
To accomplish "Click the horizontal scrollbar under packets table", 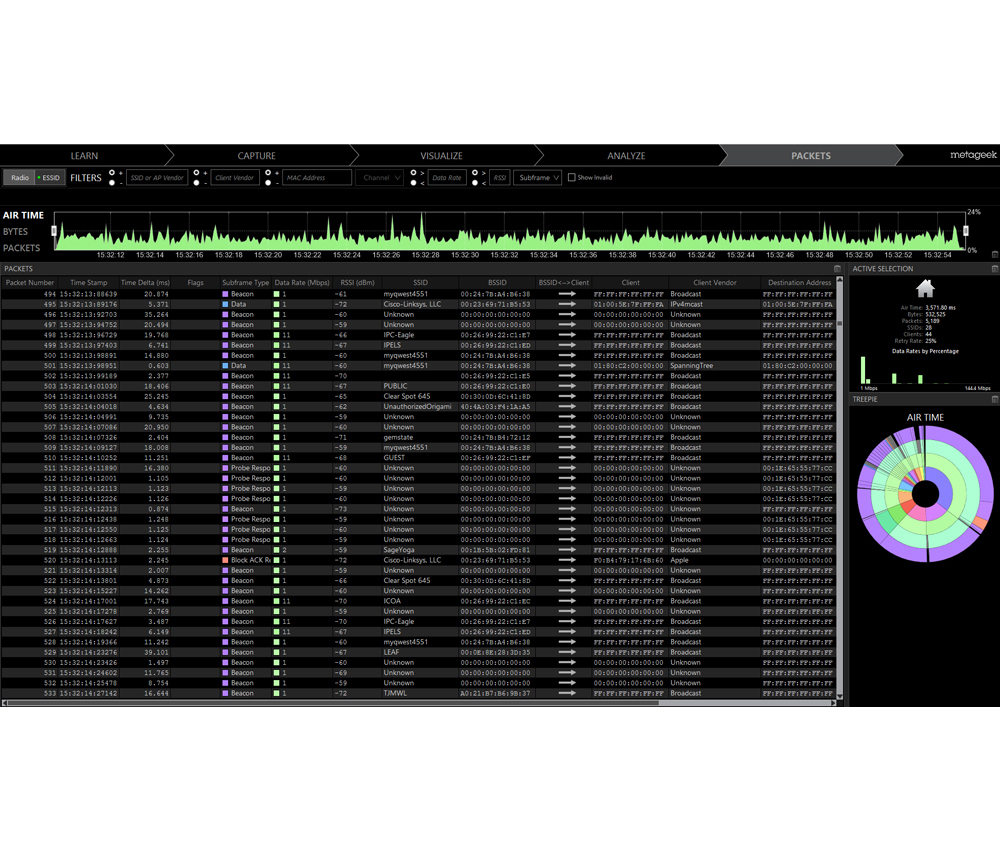I will (419, 703).
